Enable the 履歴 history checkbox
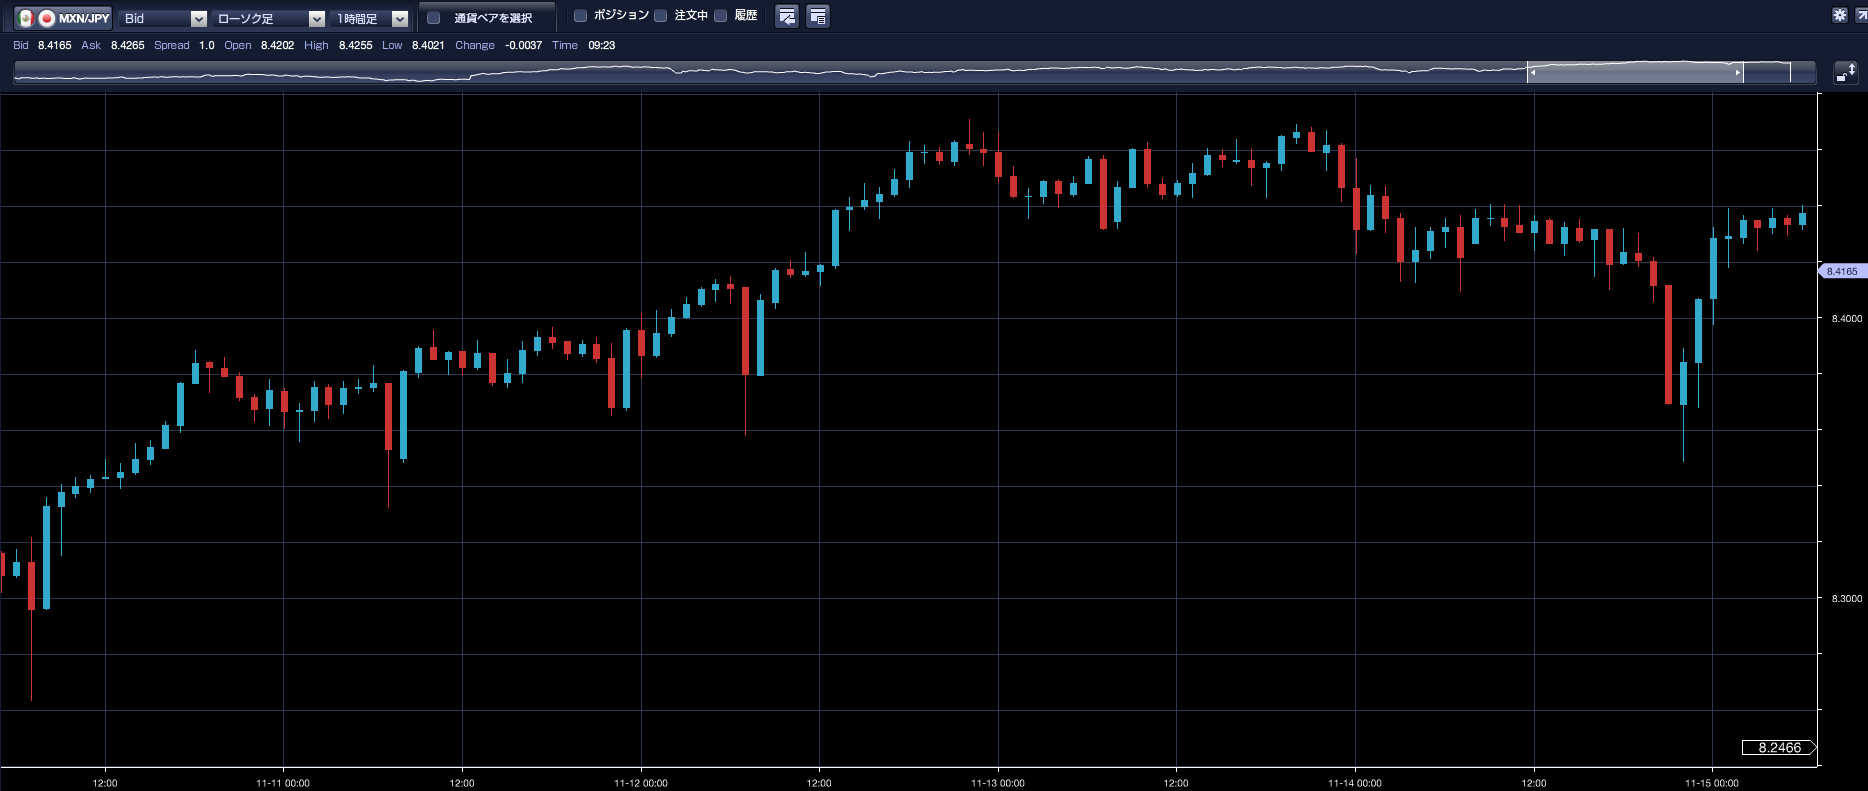 pos(721,16)
